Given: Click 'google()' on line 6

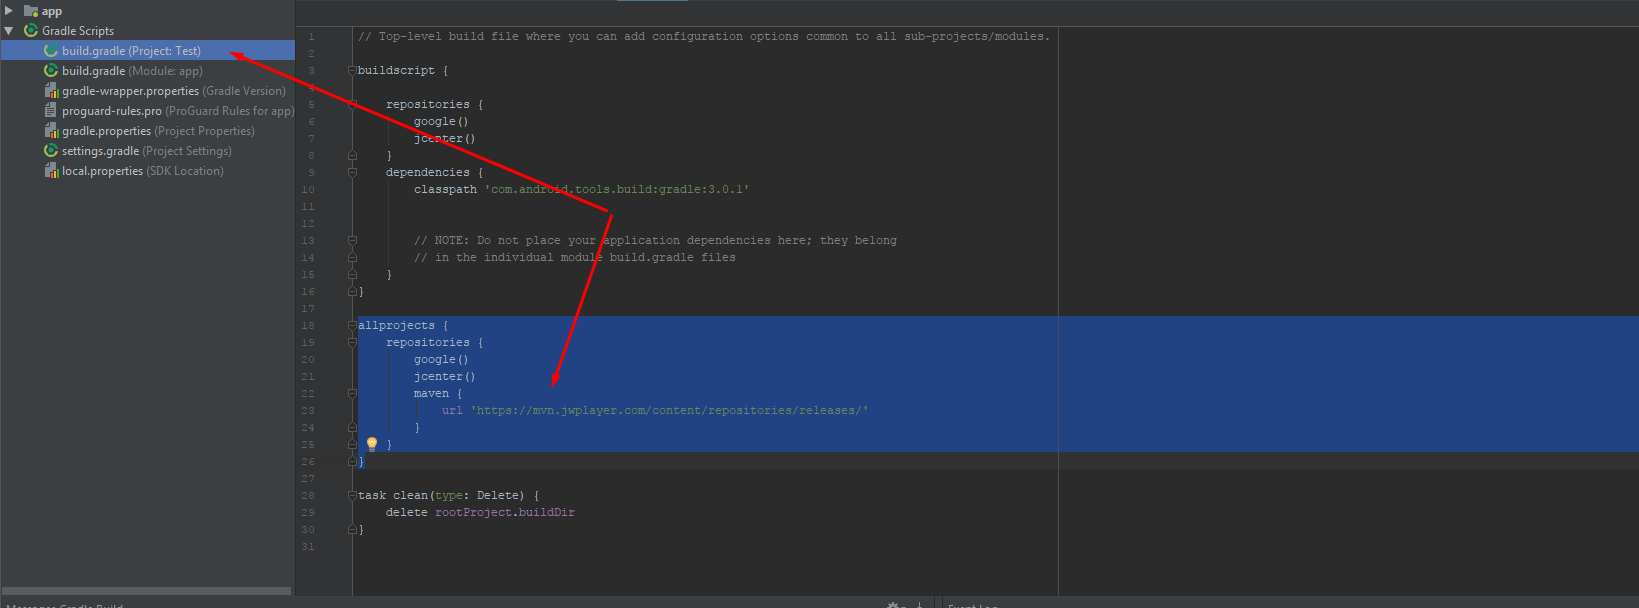Looking at the screenshot, I should 441,121.
